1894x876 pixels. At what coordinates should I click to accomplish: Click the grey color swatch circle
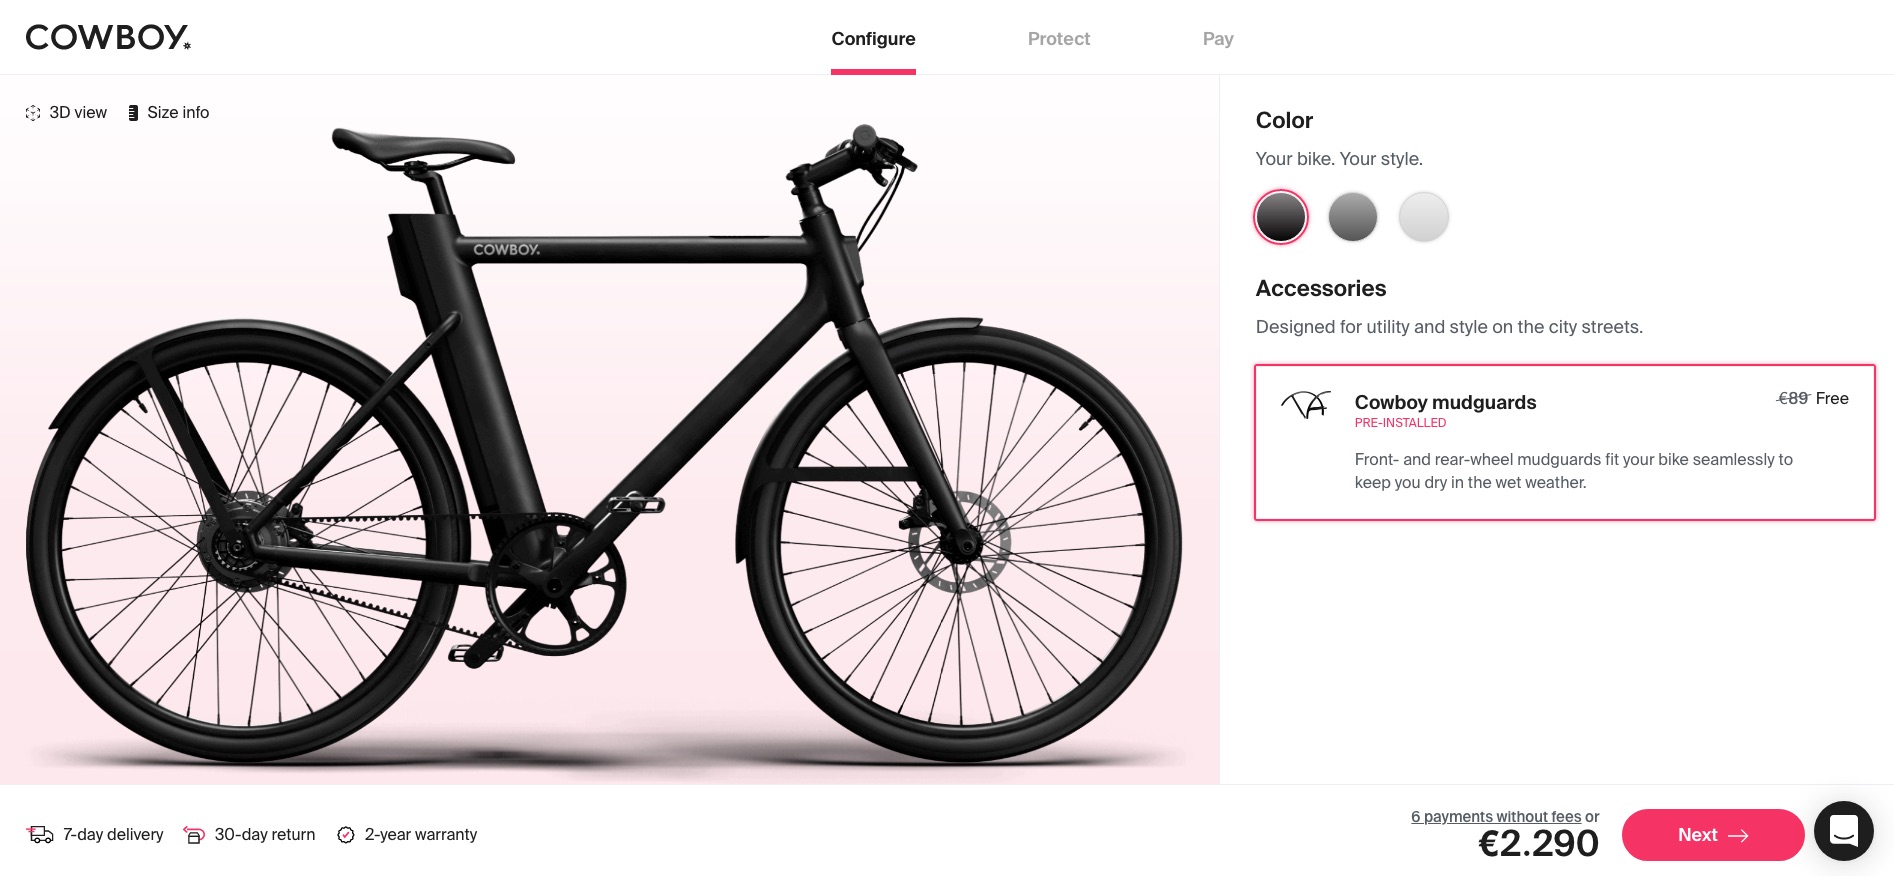point(1352,216)
